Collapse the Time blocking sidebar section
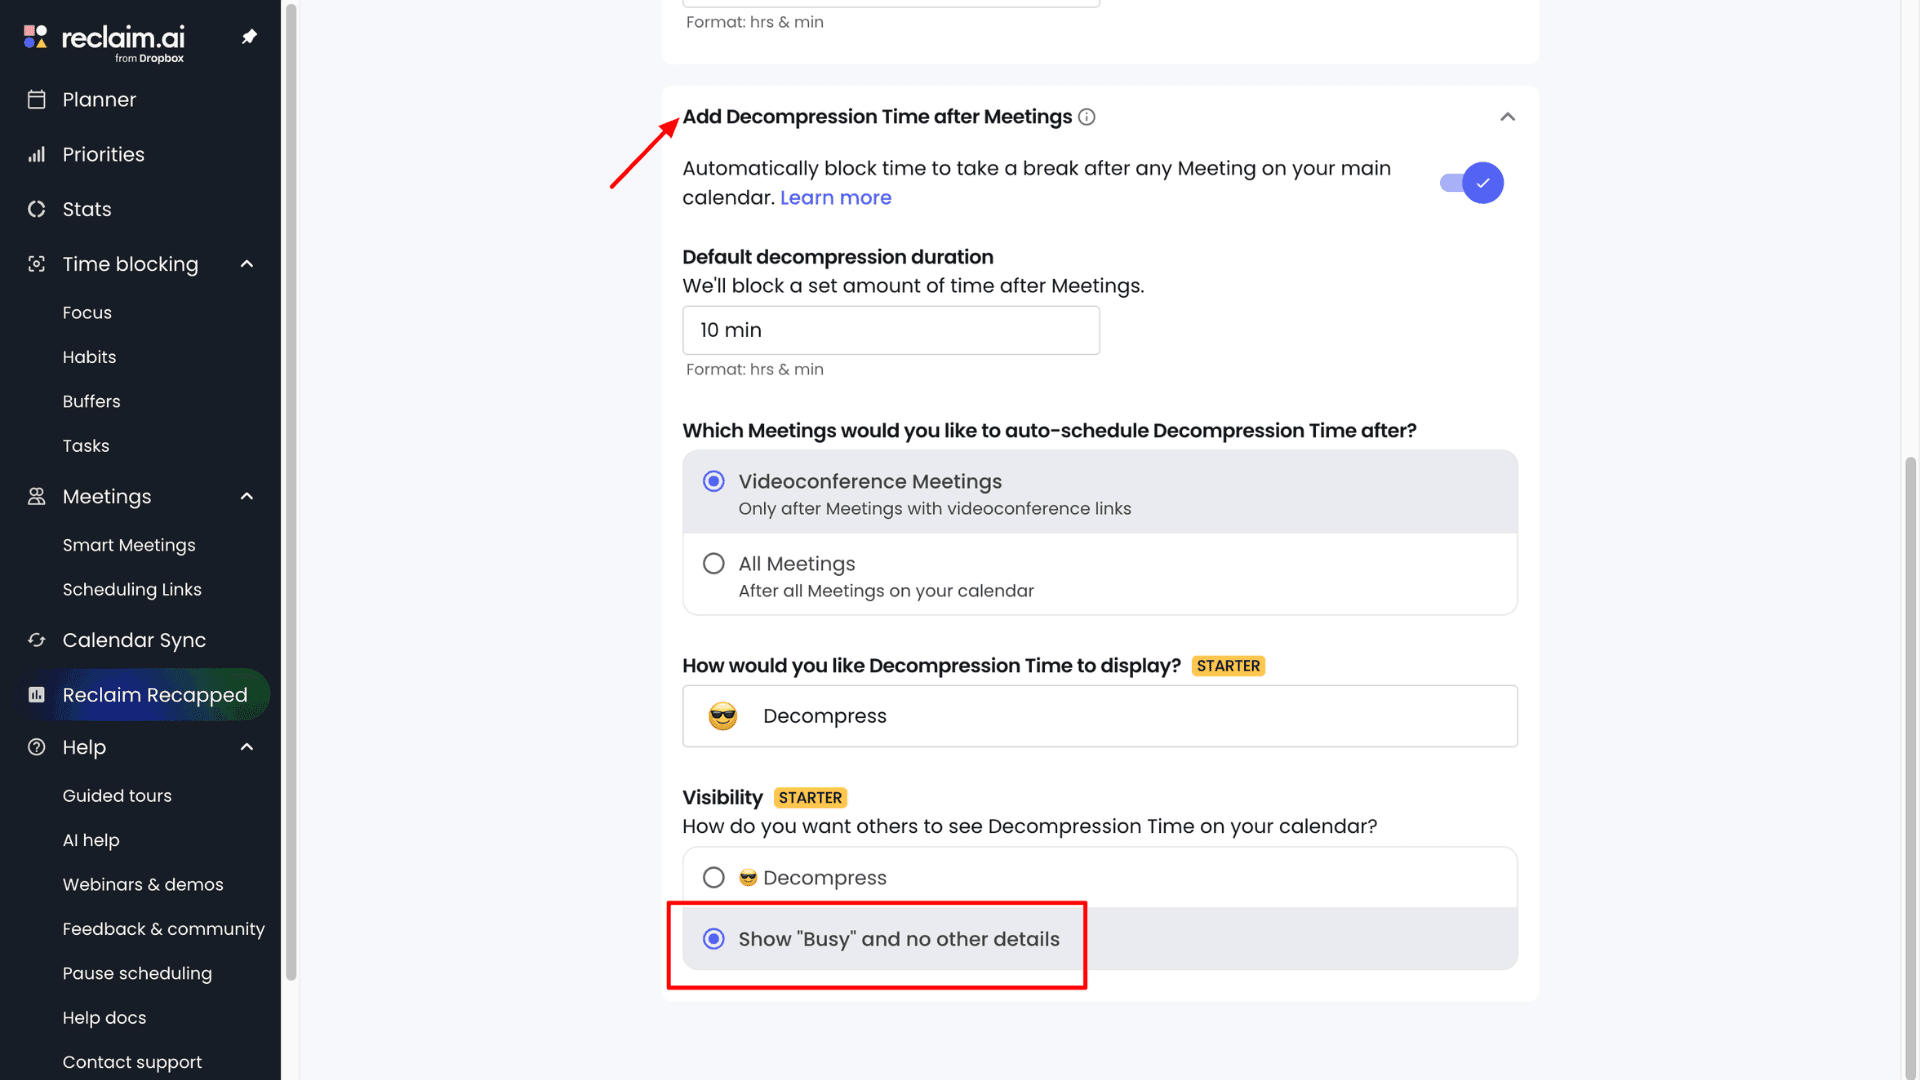This screenshot has width=1920, height=1080. pyautogui.click(x=247, y=264)
